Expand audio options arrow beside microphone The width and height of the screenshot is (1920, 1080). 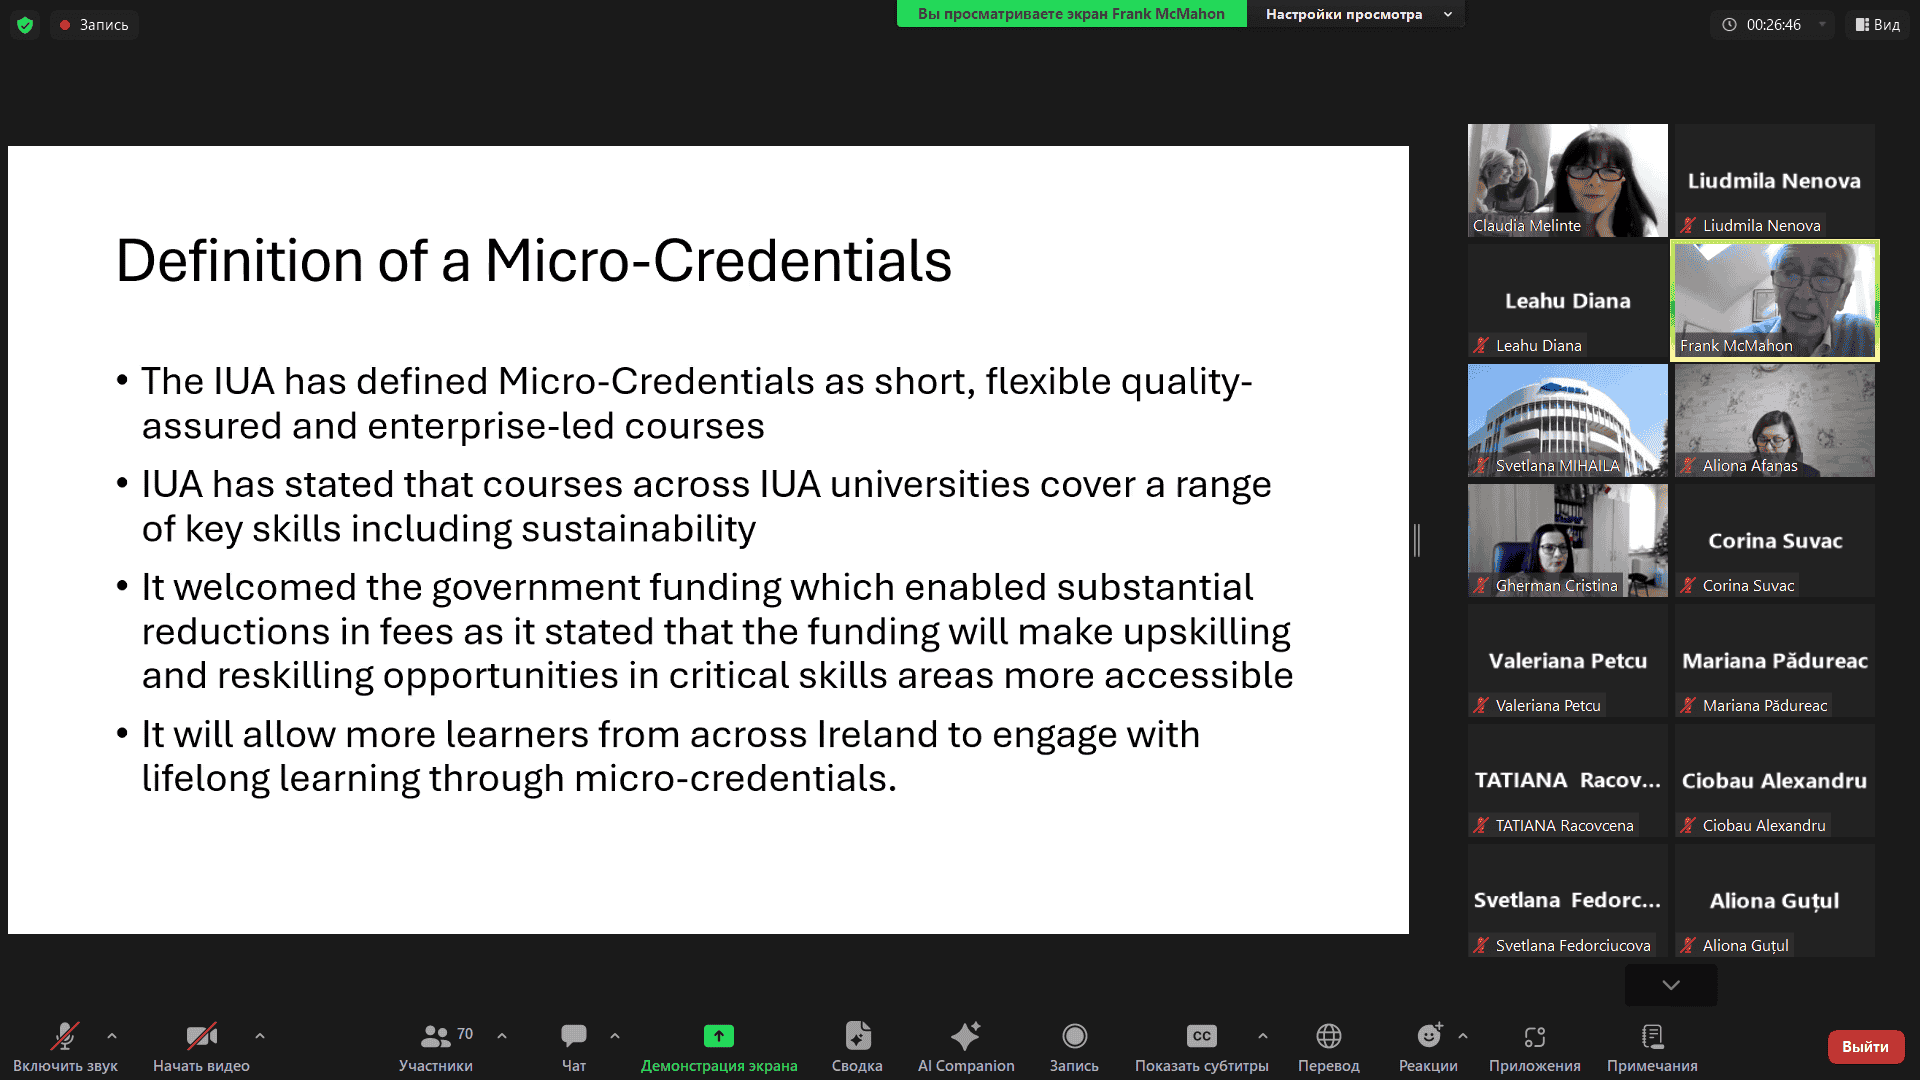112,1036
